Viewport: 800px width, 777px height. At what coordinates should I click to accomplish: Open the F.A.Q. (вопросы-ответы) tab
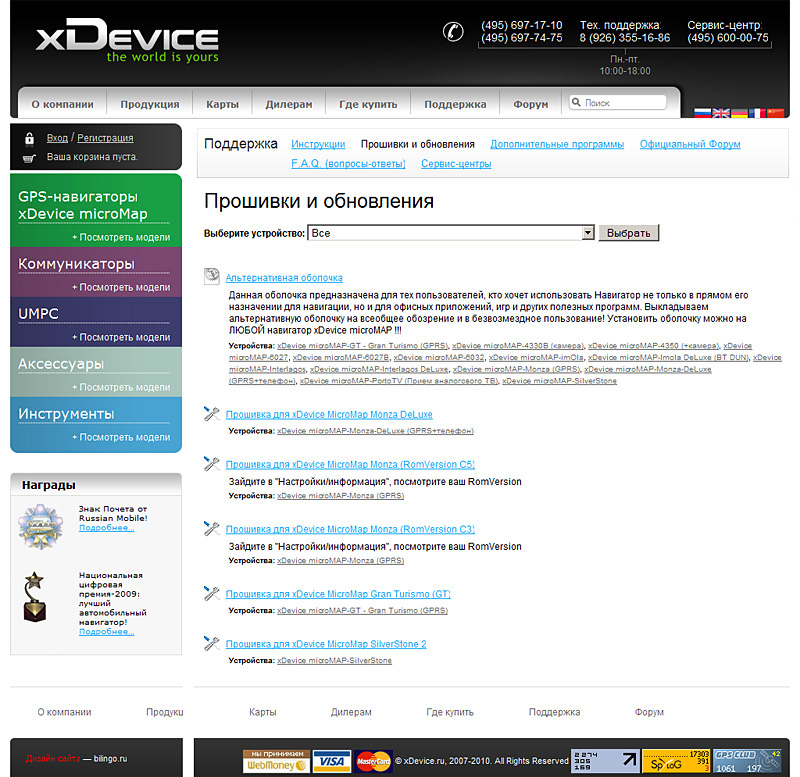[348, 164]
